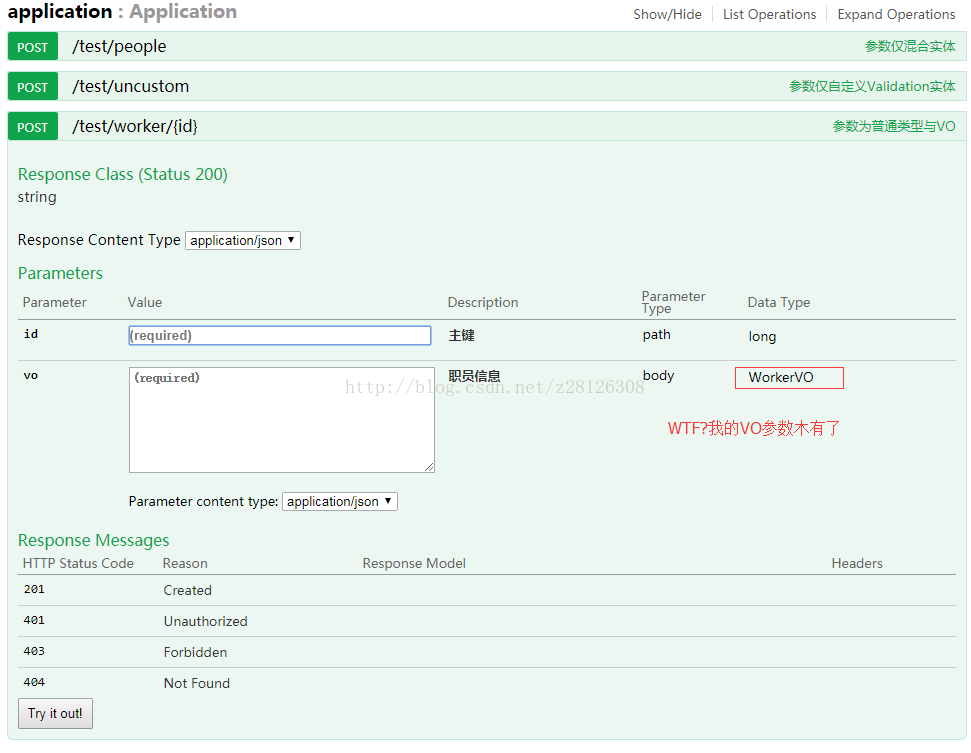971x753 pixels.
Task: Expand the /test/people endpoint path
Action: pos(119,46)
